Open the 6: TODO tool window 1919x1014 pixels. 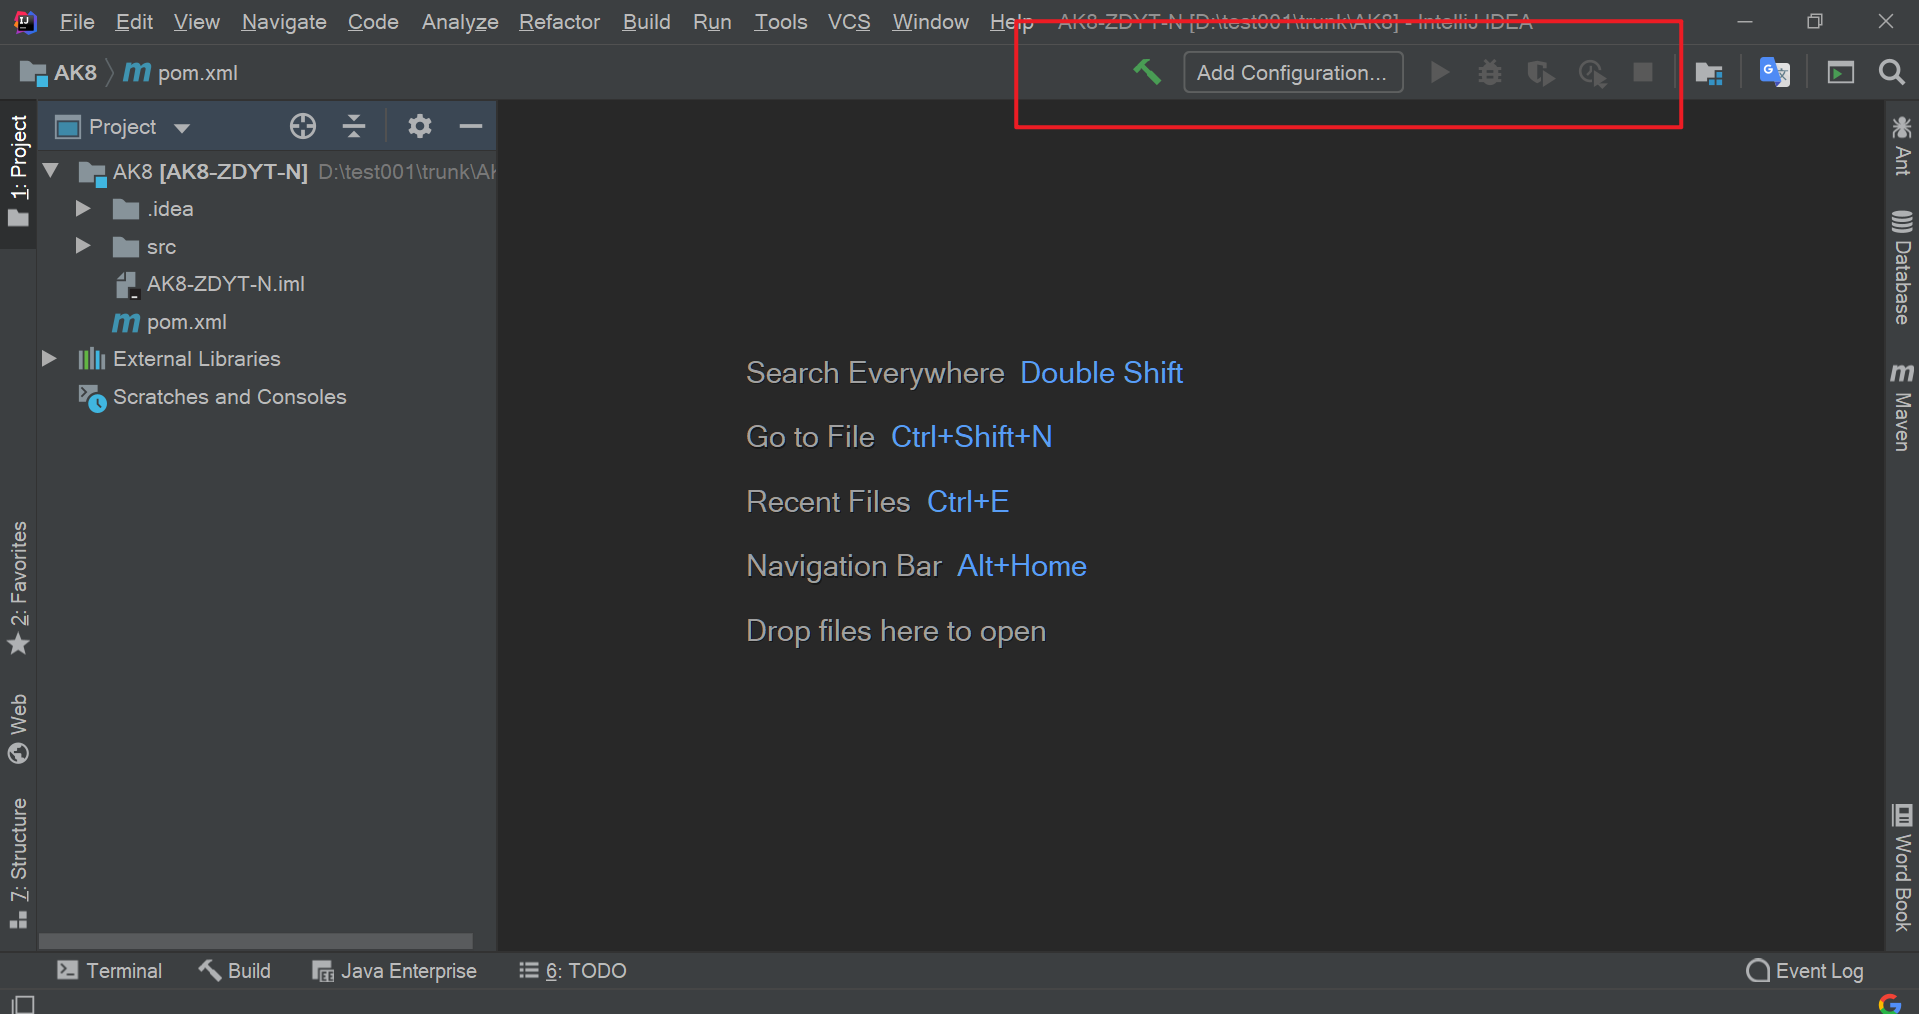[x=573, y=971]
